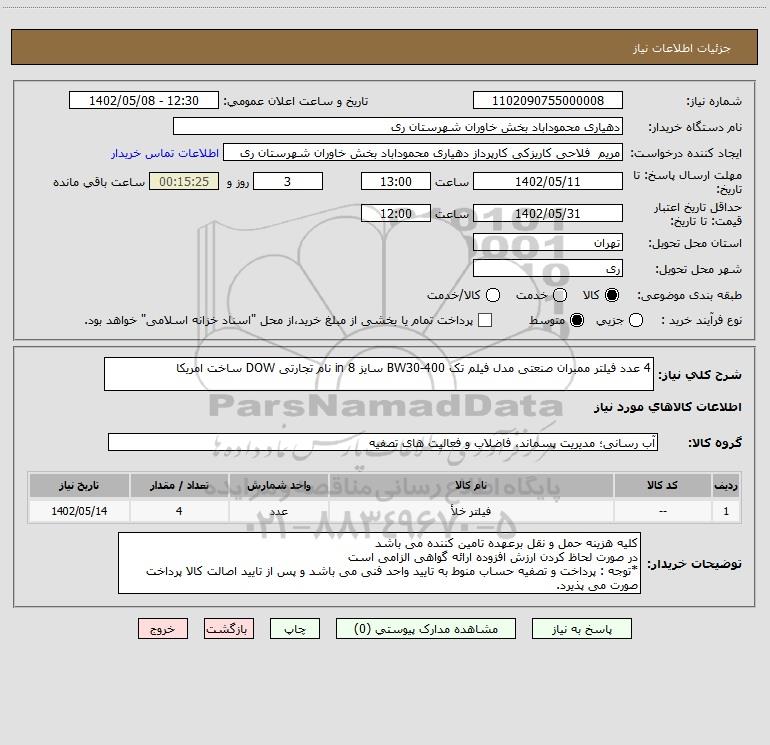Image resolution: width=770 pixels, height=745 pixels.
Task: Toggle the Islamic treasury payment checkbox
Action: 485,320
